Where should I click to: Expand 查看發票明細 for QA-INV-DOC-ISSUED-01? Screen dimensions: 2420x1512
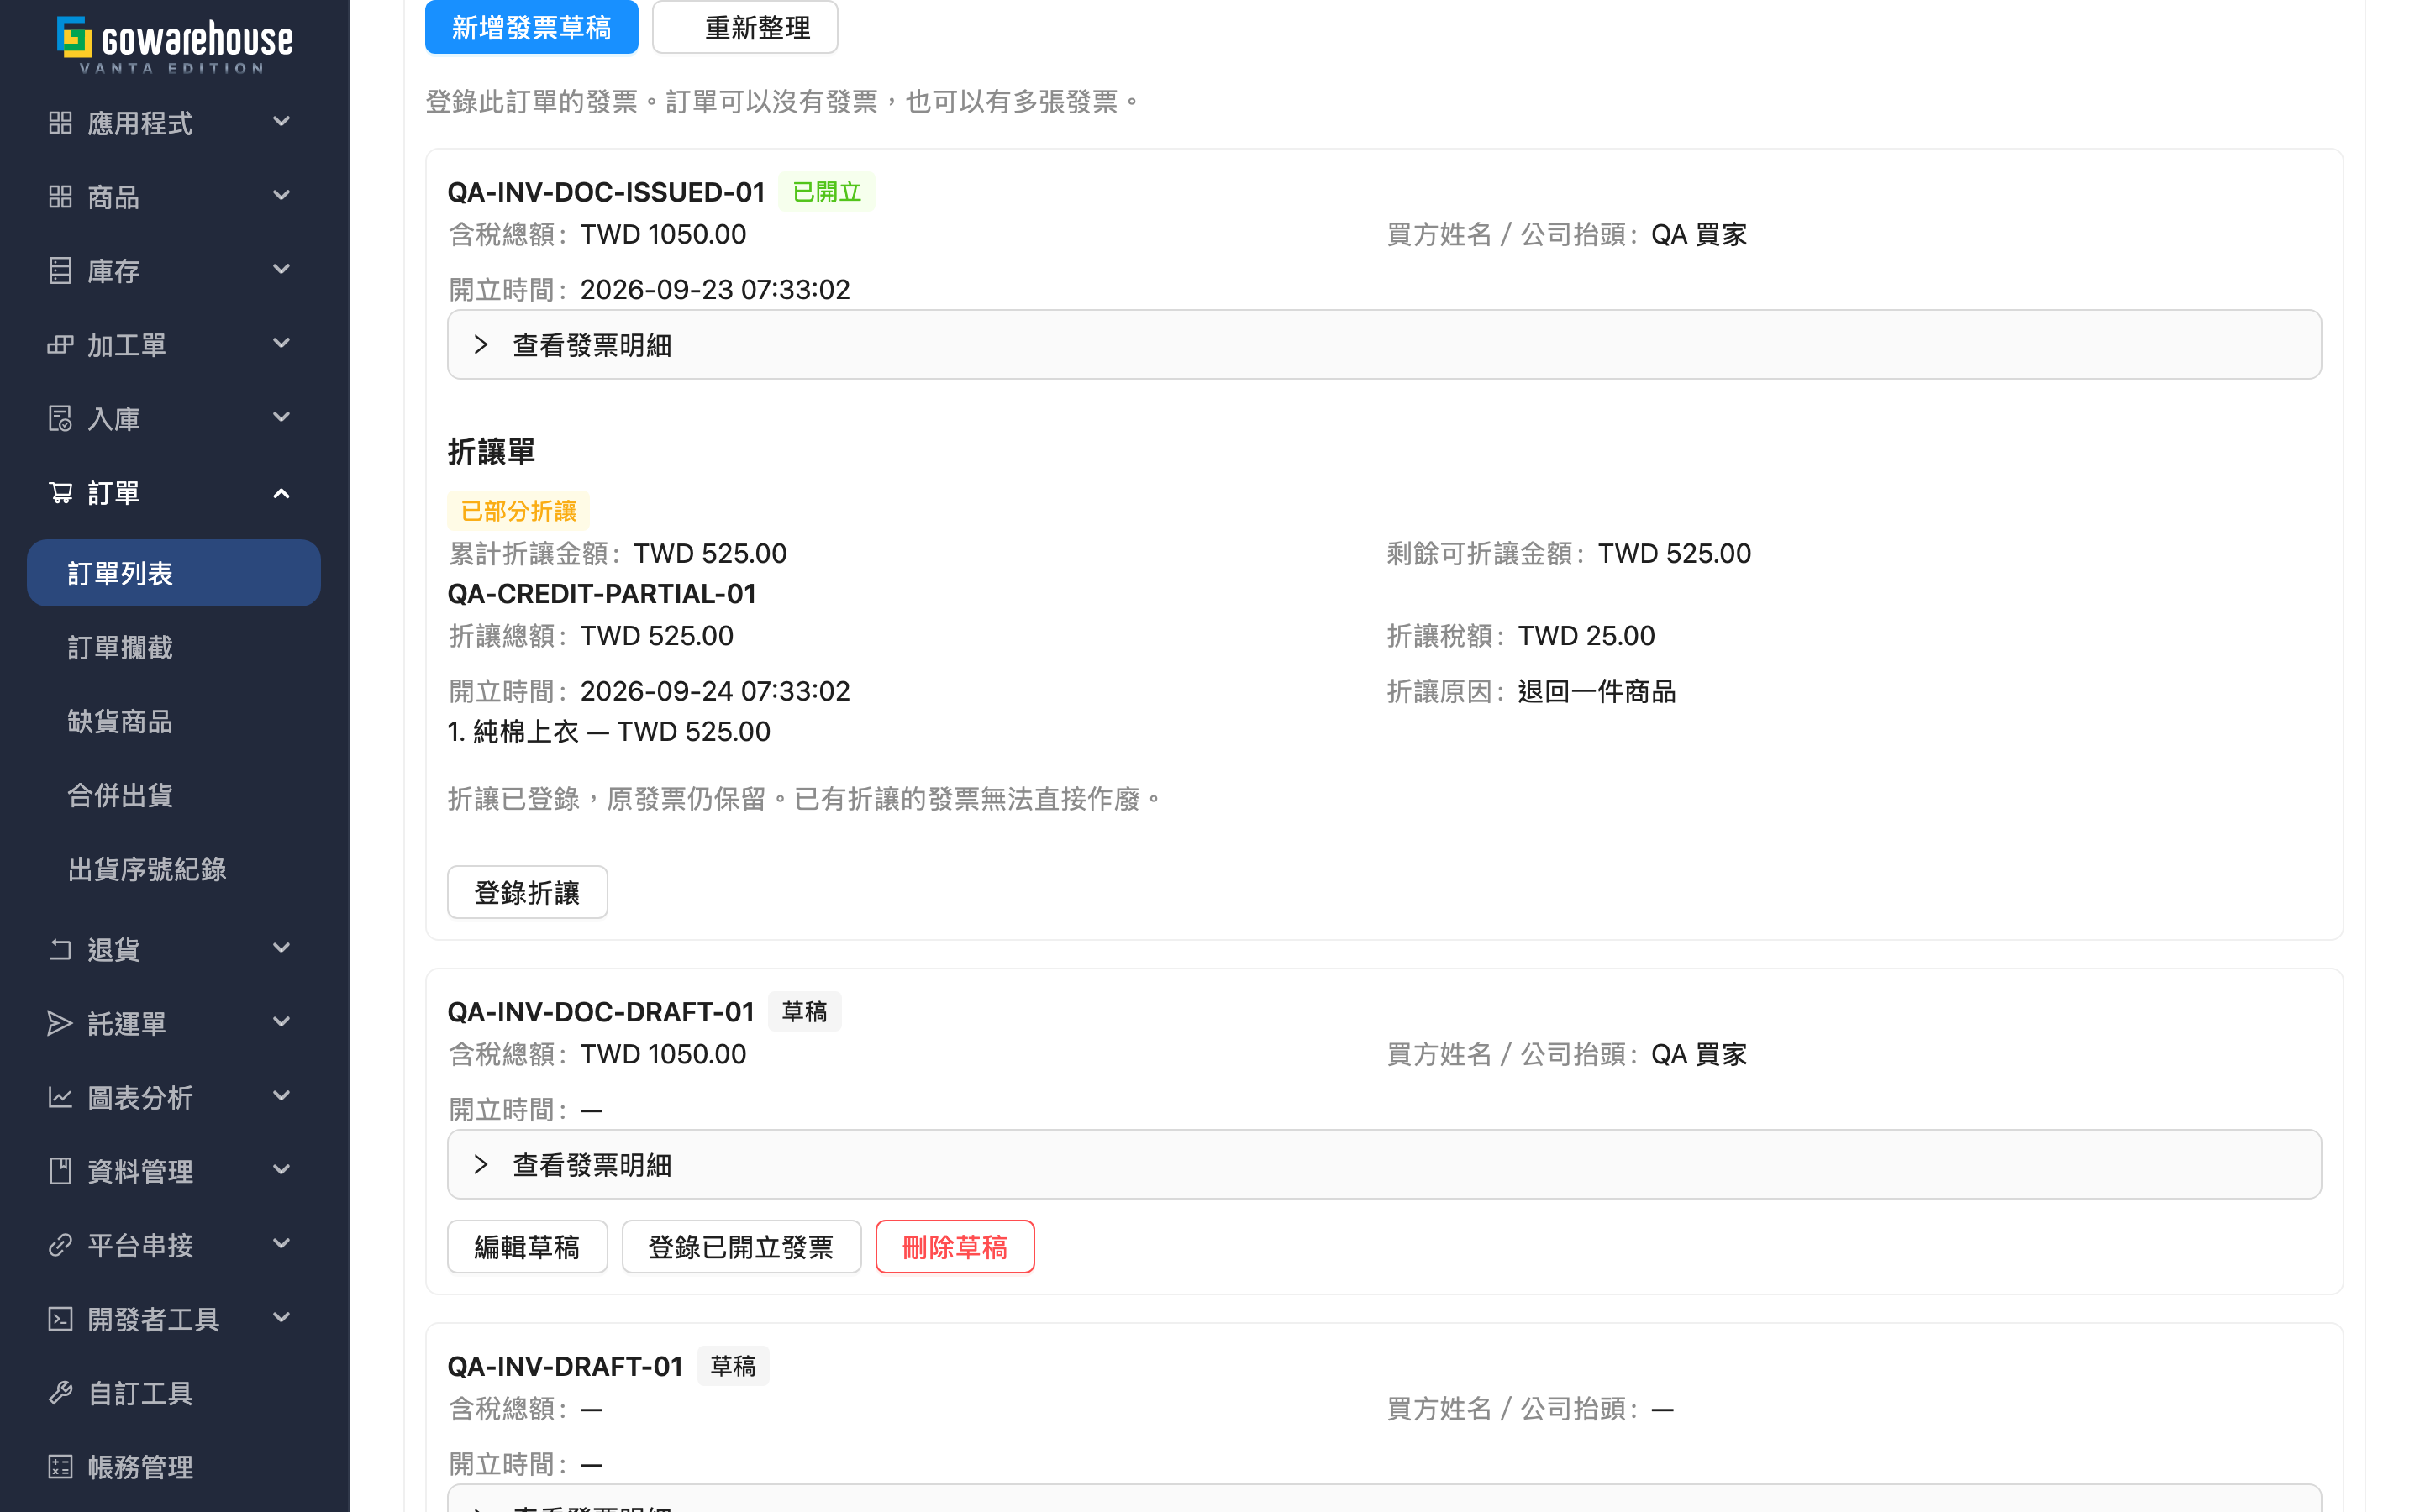point(1384,345)
